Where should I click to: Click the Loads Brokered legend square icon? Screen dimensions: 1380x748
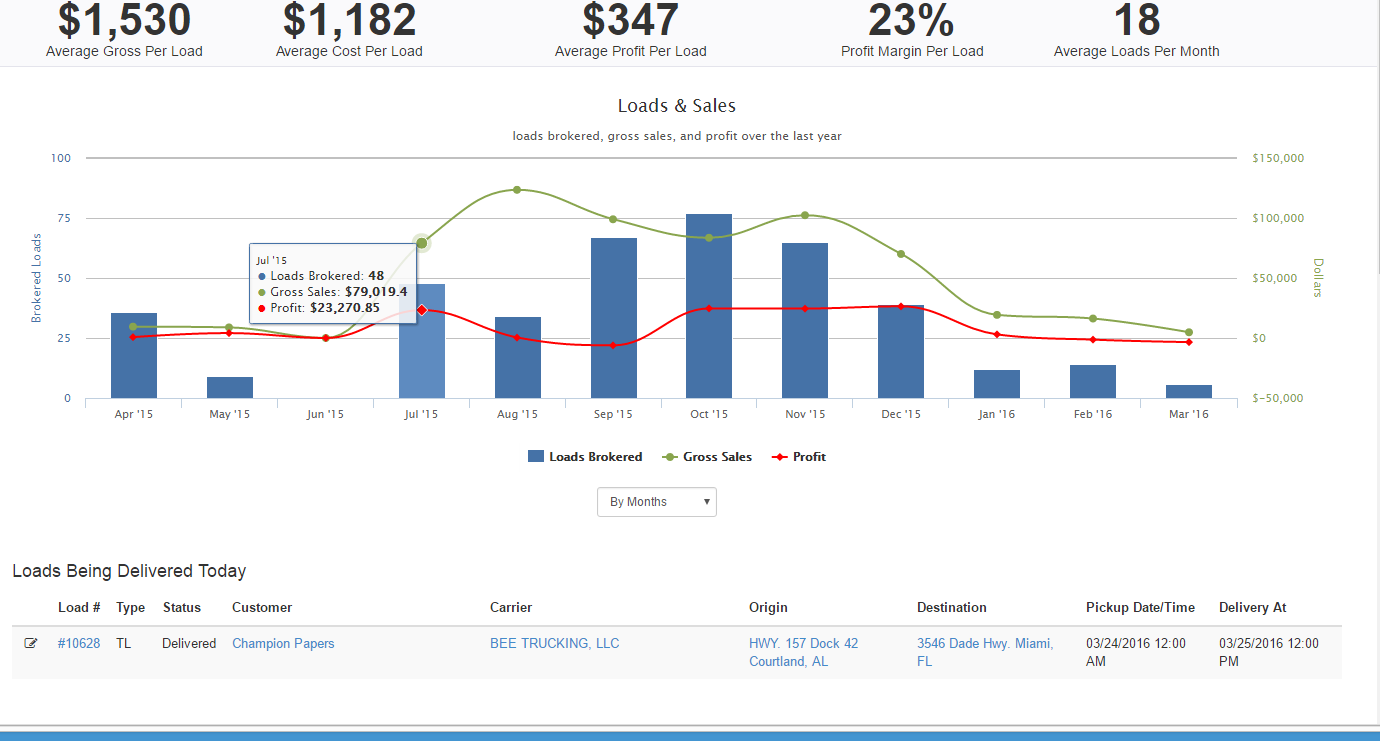click(534, 456)
